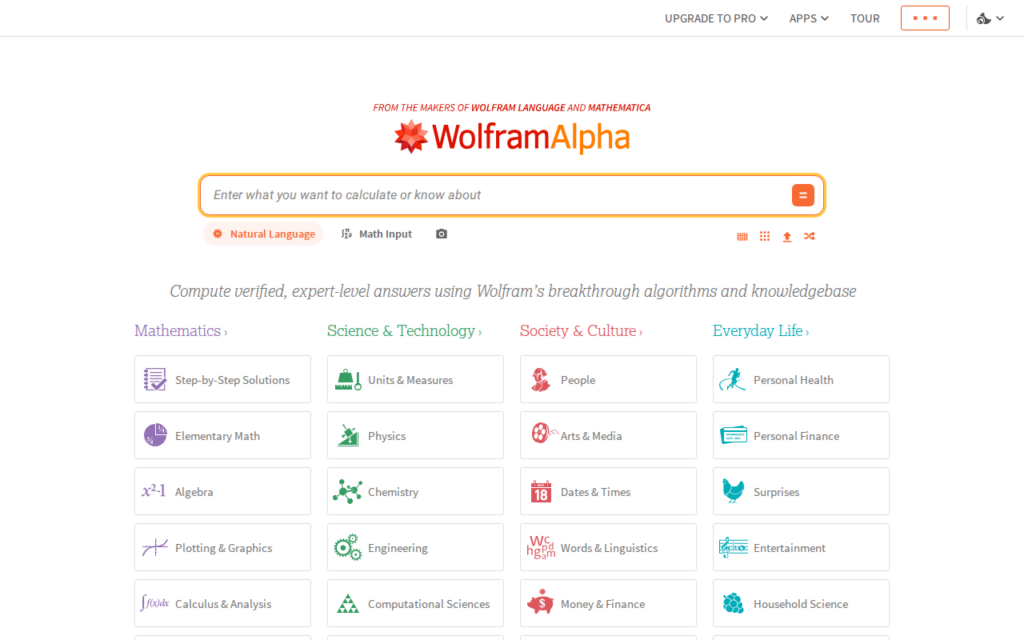Click the random shuffle icon
1024x640 pixels.
tap(809, 236)
